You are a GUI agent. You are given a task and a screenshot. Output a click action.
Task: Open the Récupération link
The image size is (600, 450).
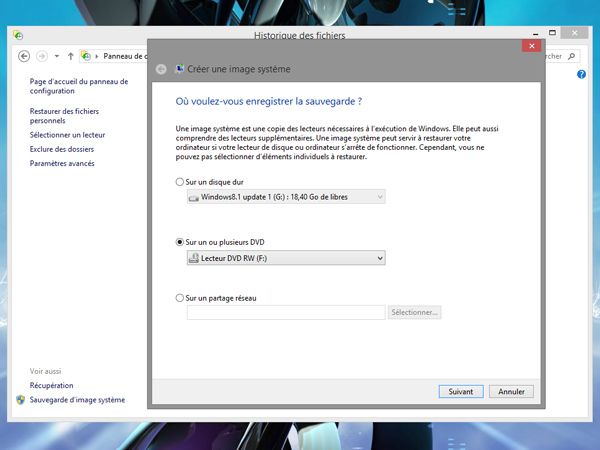[x=51, y=385]
